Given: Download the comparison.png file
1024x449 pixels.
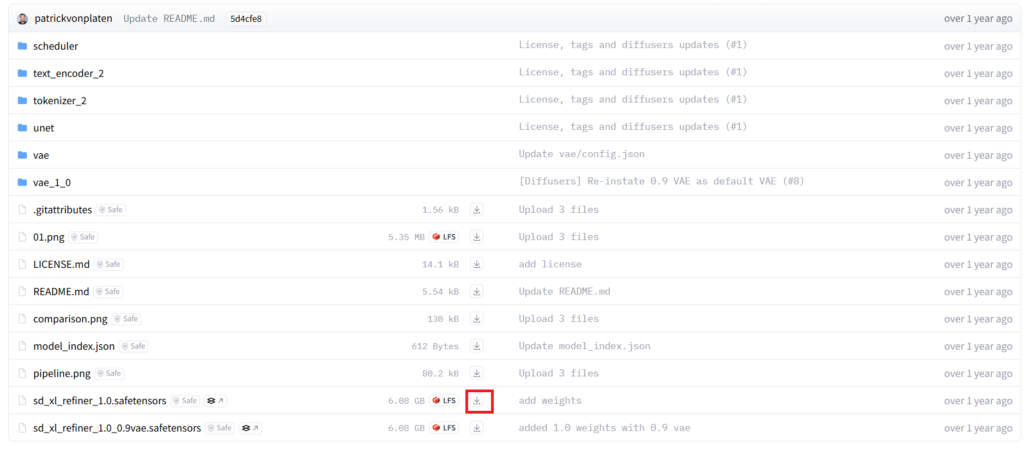Looking at the screenshot, I should point(477,319).
